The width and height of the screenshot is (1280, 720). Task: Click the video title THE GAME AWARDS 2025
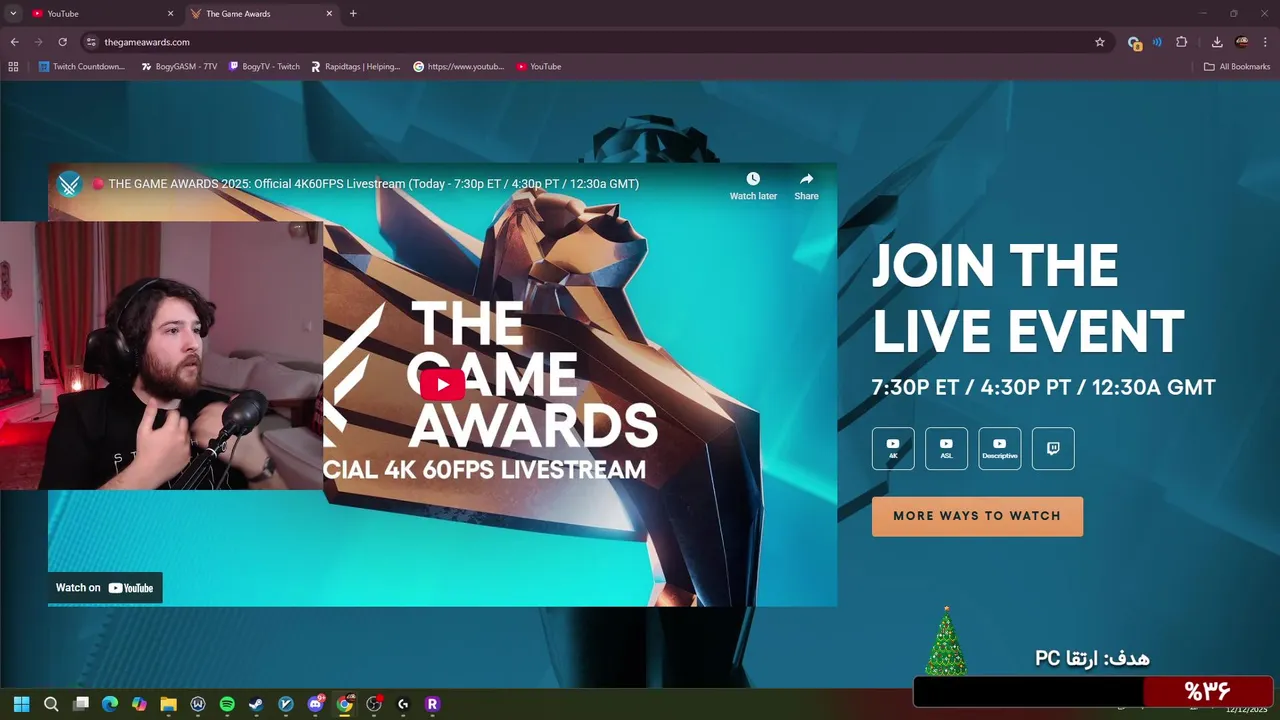pyautogui.click(x=374, y=184)
